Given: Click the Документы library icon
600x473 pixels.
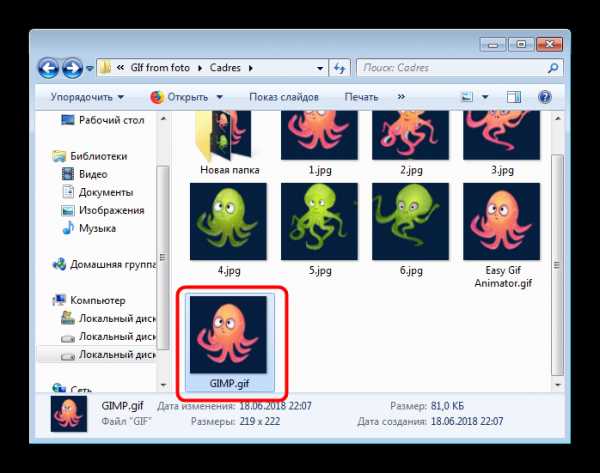Looking at the screenshot, I should coord(68,192).
